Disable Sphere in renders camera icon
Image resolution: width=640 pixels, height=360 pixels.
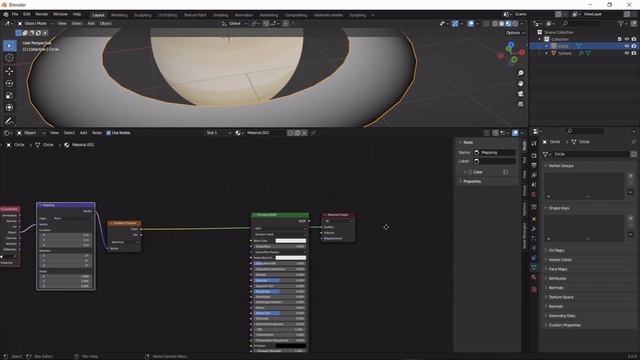[633, 53]
